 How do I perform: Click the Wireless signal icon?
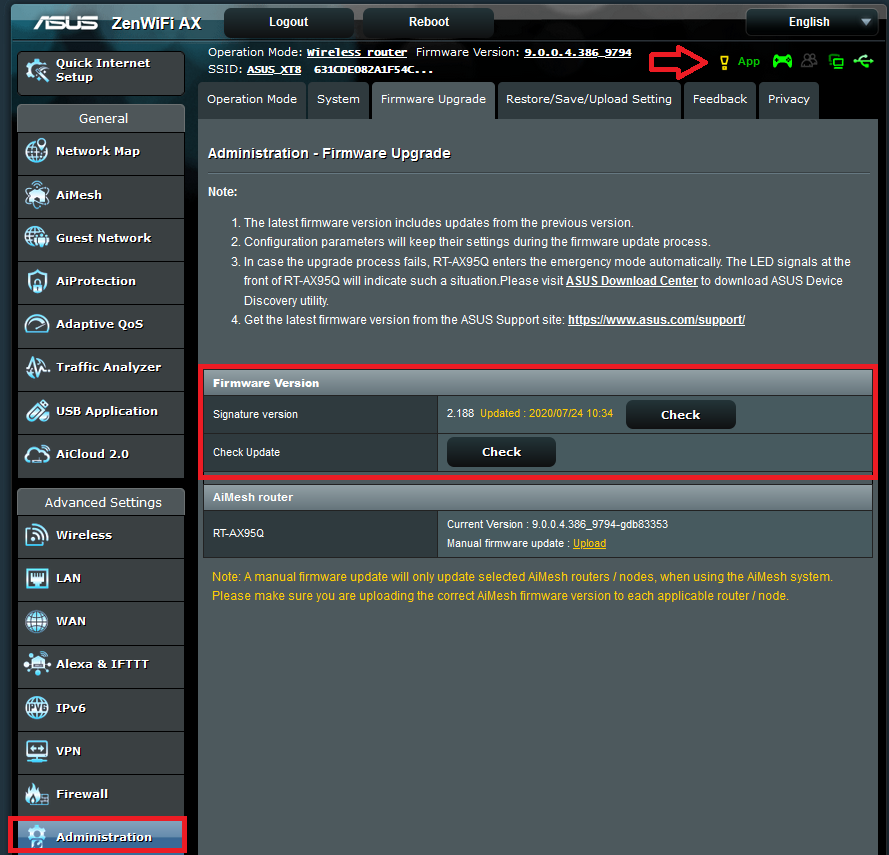click(x=37, y=535)
